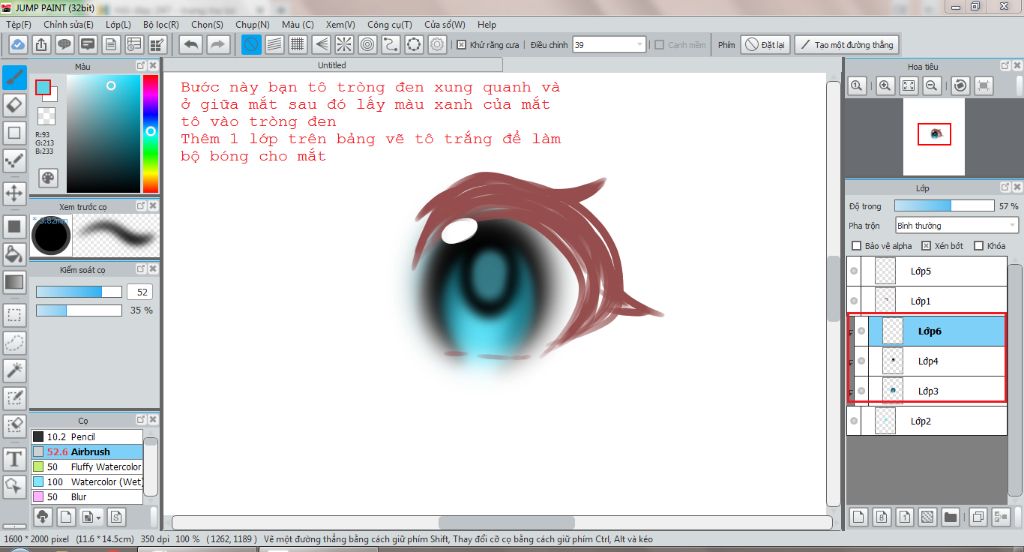Add a new layer at the Lớp panel bottom
This screenshot has height=552, width=1024.
[858, 517]
